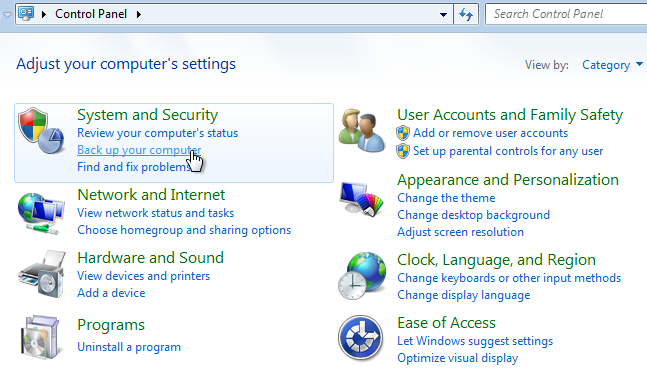Open Back up your computer link
647x385 pixels.
tap(139, 150)
